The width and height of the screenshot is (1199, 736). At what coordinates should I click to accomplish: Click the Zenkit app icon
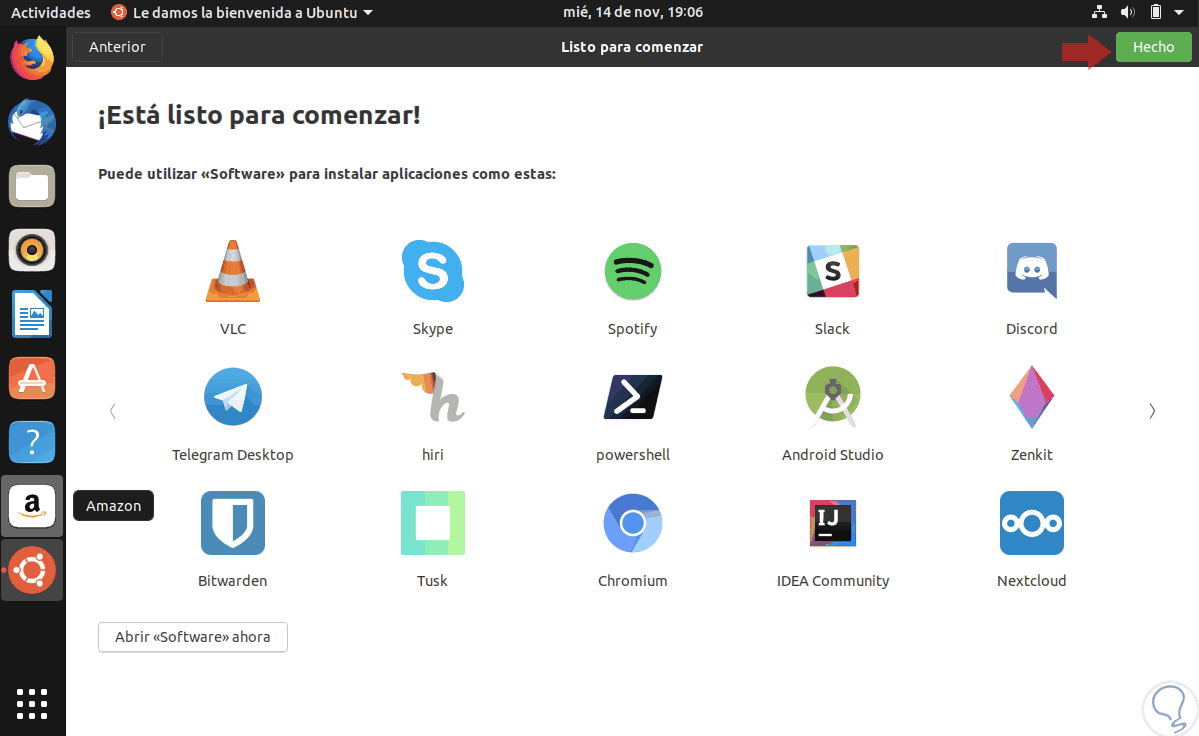click(x=1032, y=397)
